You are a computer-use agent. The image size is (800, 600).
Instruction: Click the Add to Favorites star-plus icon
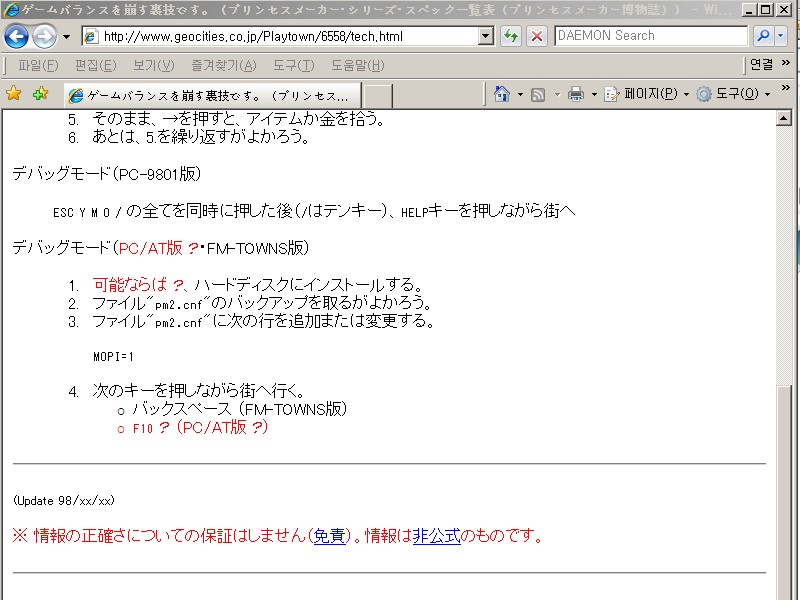click(40, 94)
